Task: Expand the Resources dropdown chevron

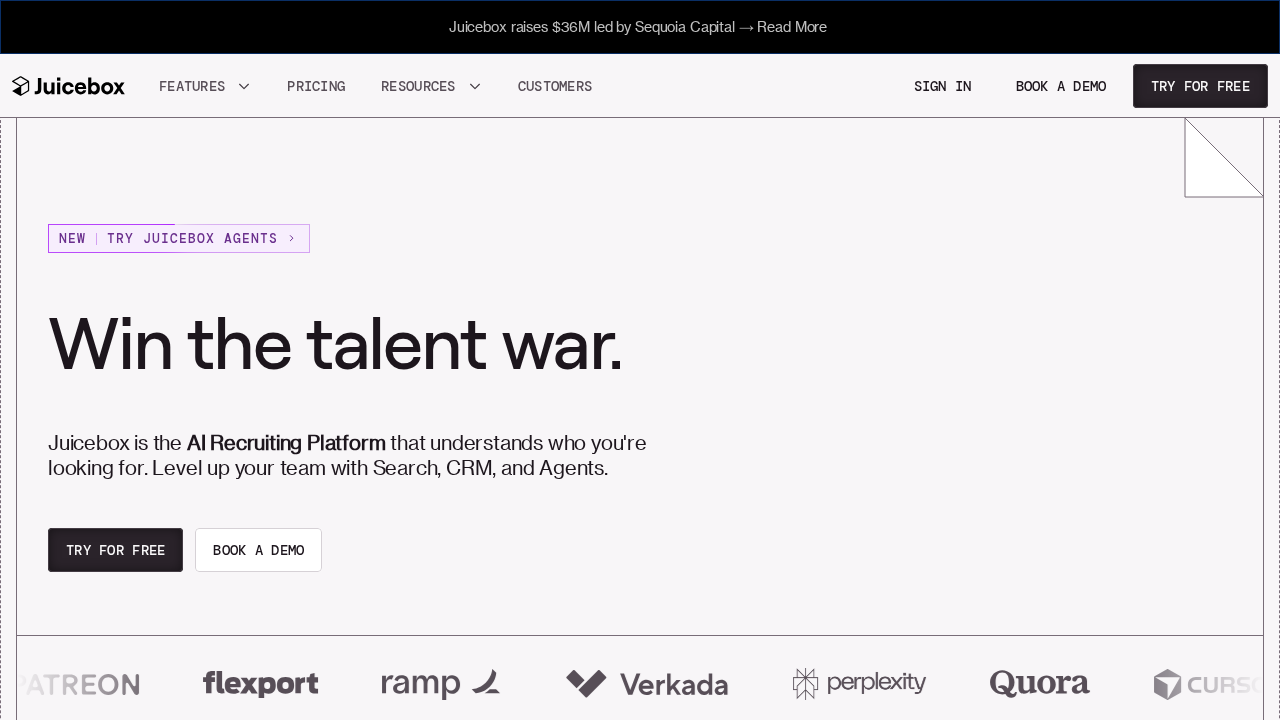Action: click(475, 87)
